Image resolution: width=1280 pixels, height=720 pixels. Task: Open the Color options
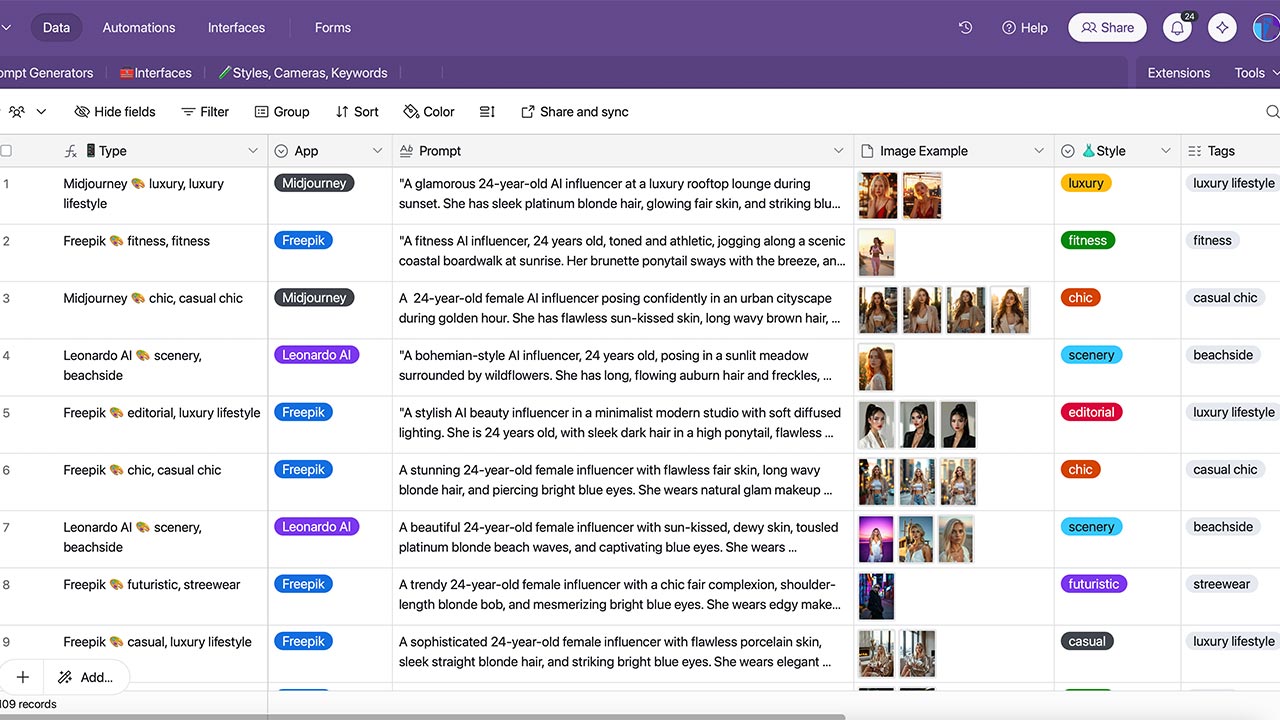tap(429, 112)
